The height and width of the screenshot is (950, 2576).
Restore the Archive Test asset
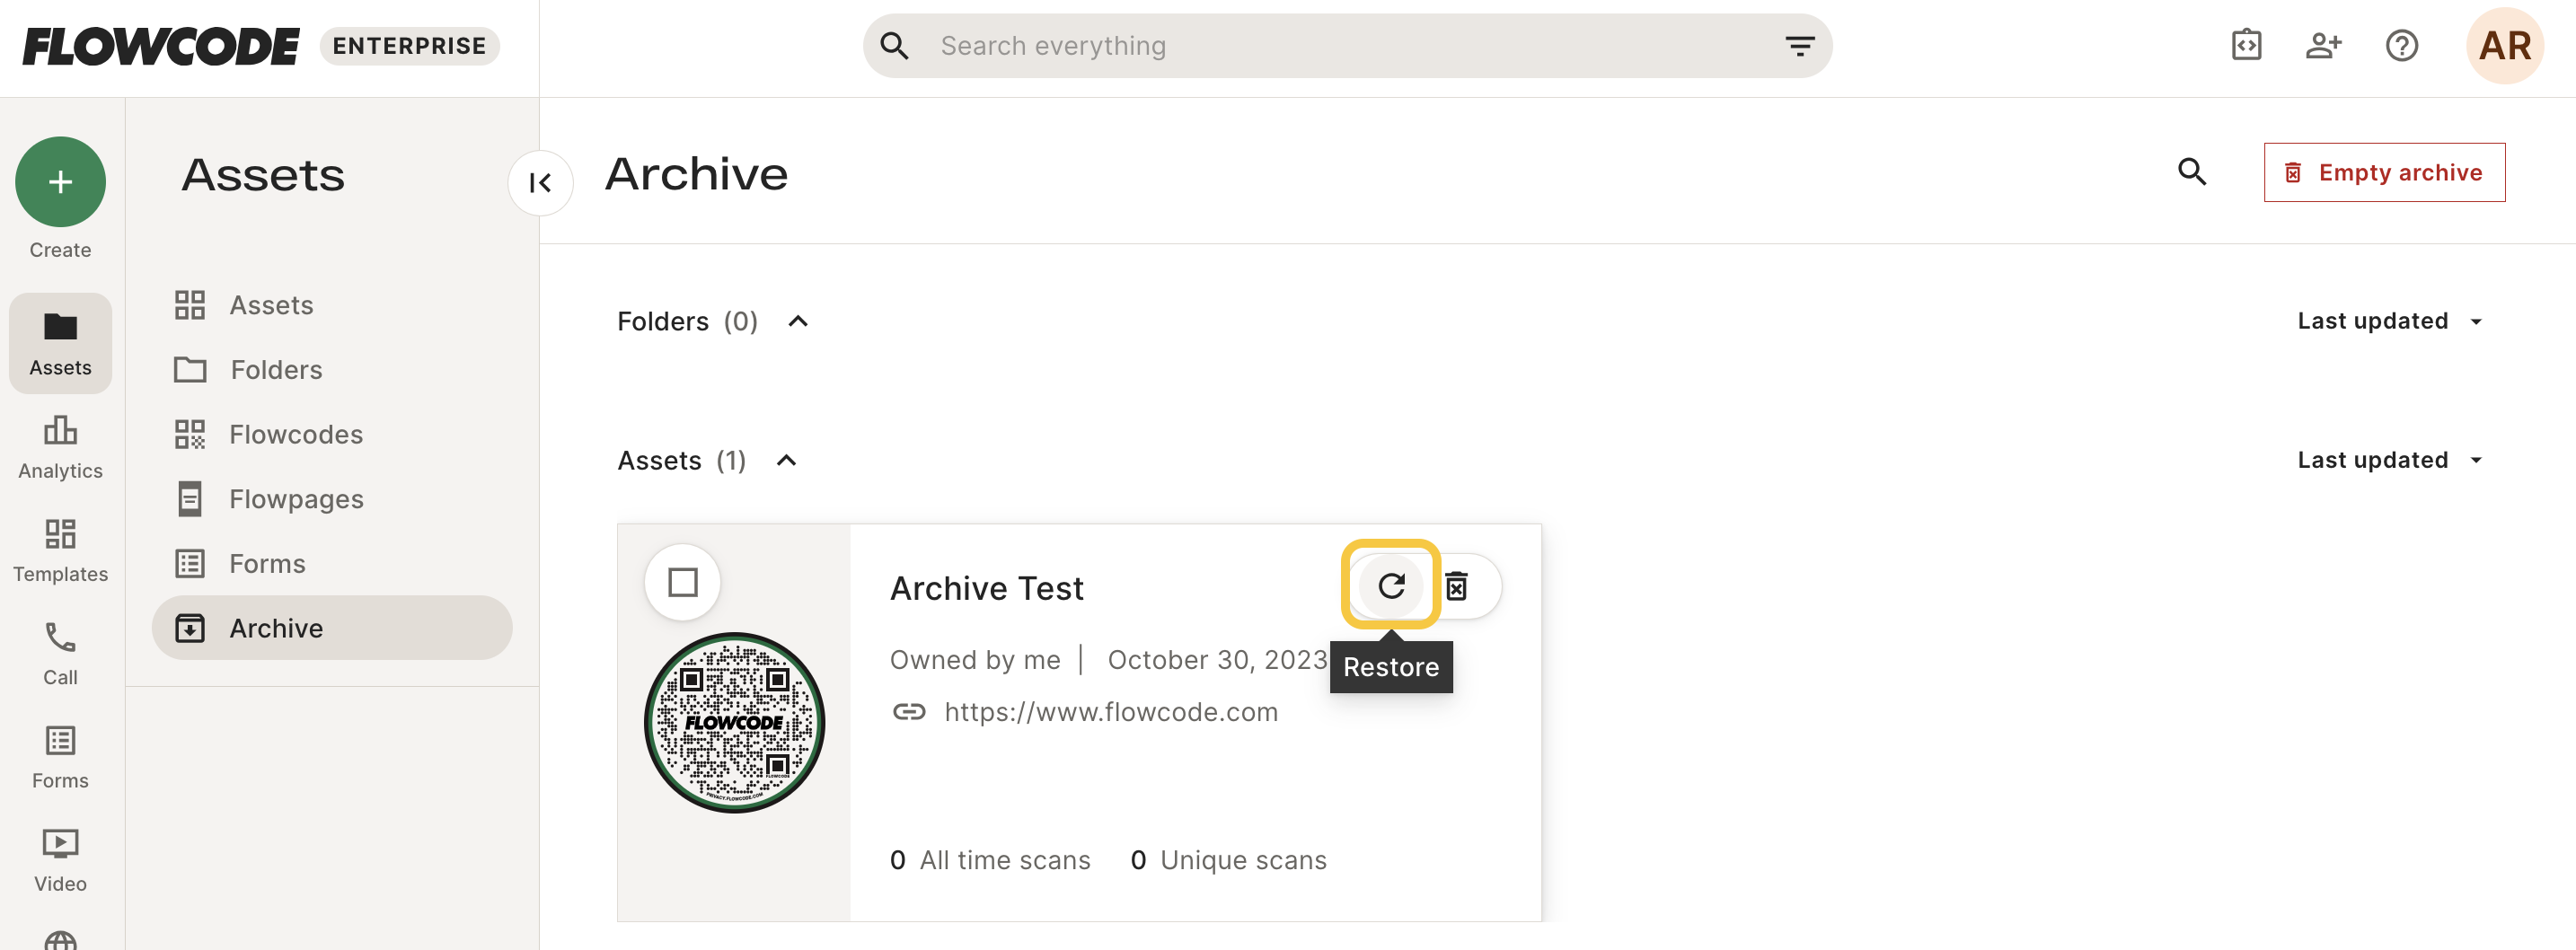tap(1391, 585)
